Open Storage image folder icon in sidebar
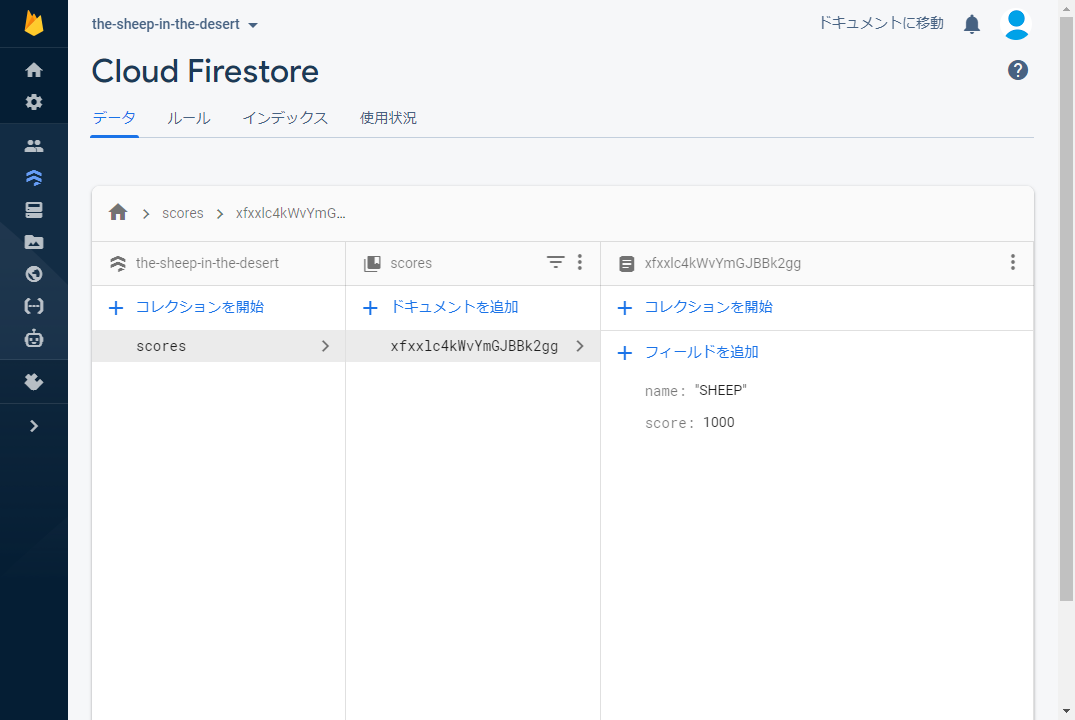This screenshot has height=720, width=1075. click(x=34, y=242)
